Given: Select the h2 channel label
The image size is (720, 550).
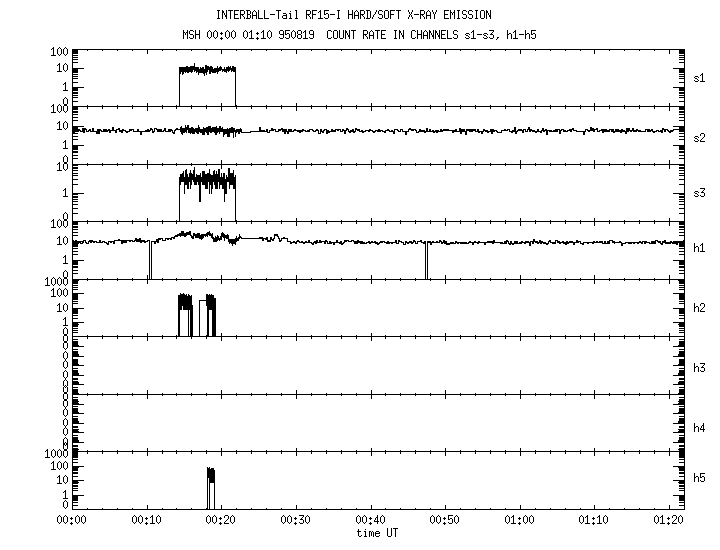Looking at the screenshot, I should point(700,308).
